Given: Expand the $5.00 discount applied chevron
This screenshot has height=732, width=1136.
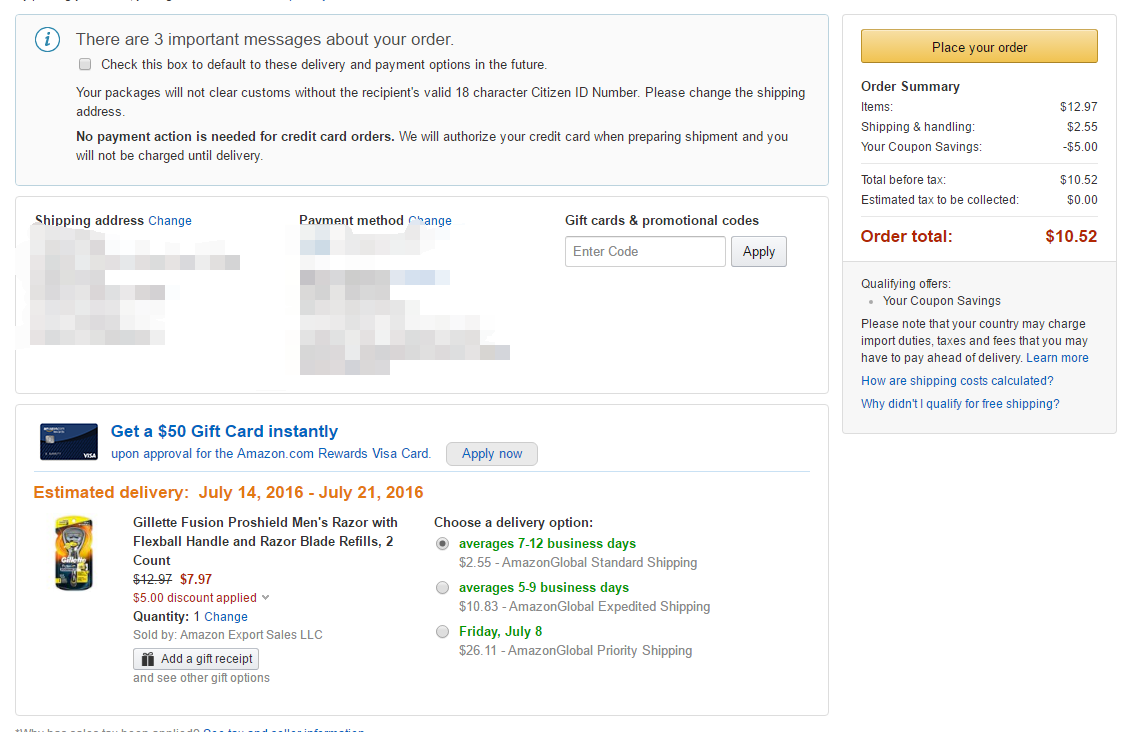Looking at the screenshot, I should click(266, 598).
